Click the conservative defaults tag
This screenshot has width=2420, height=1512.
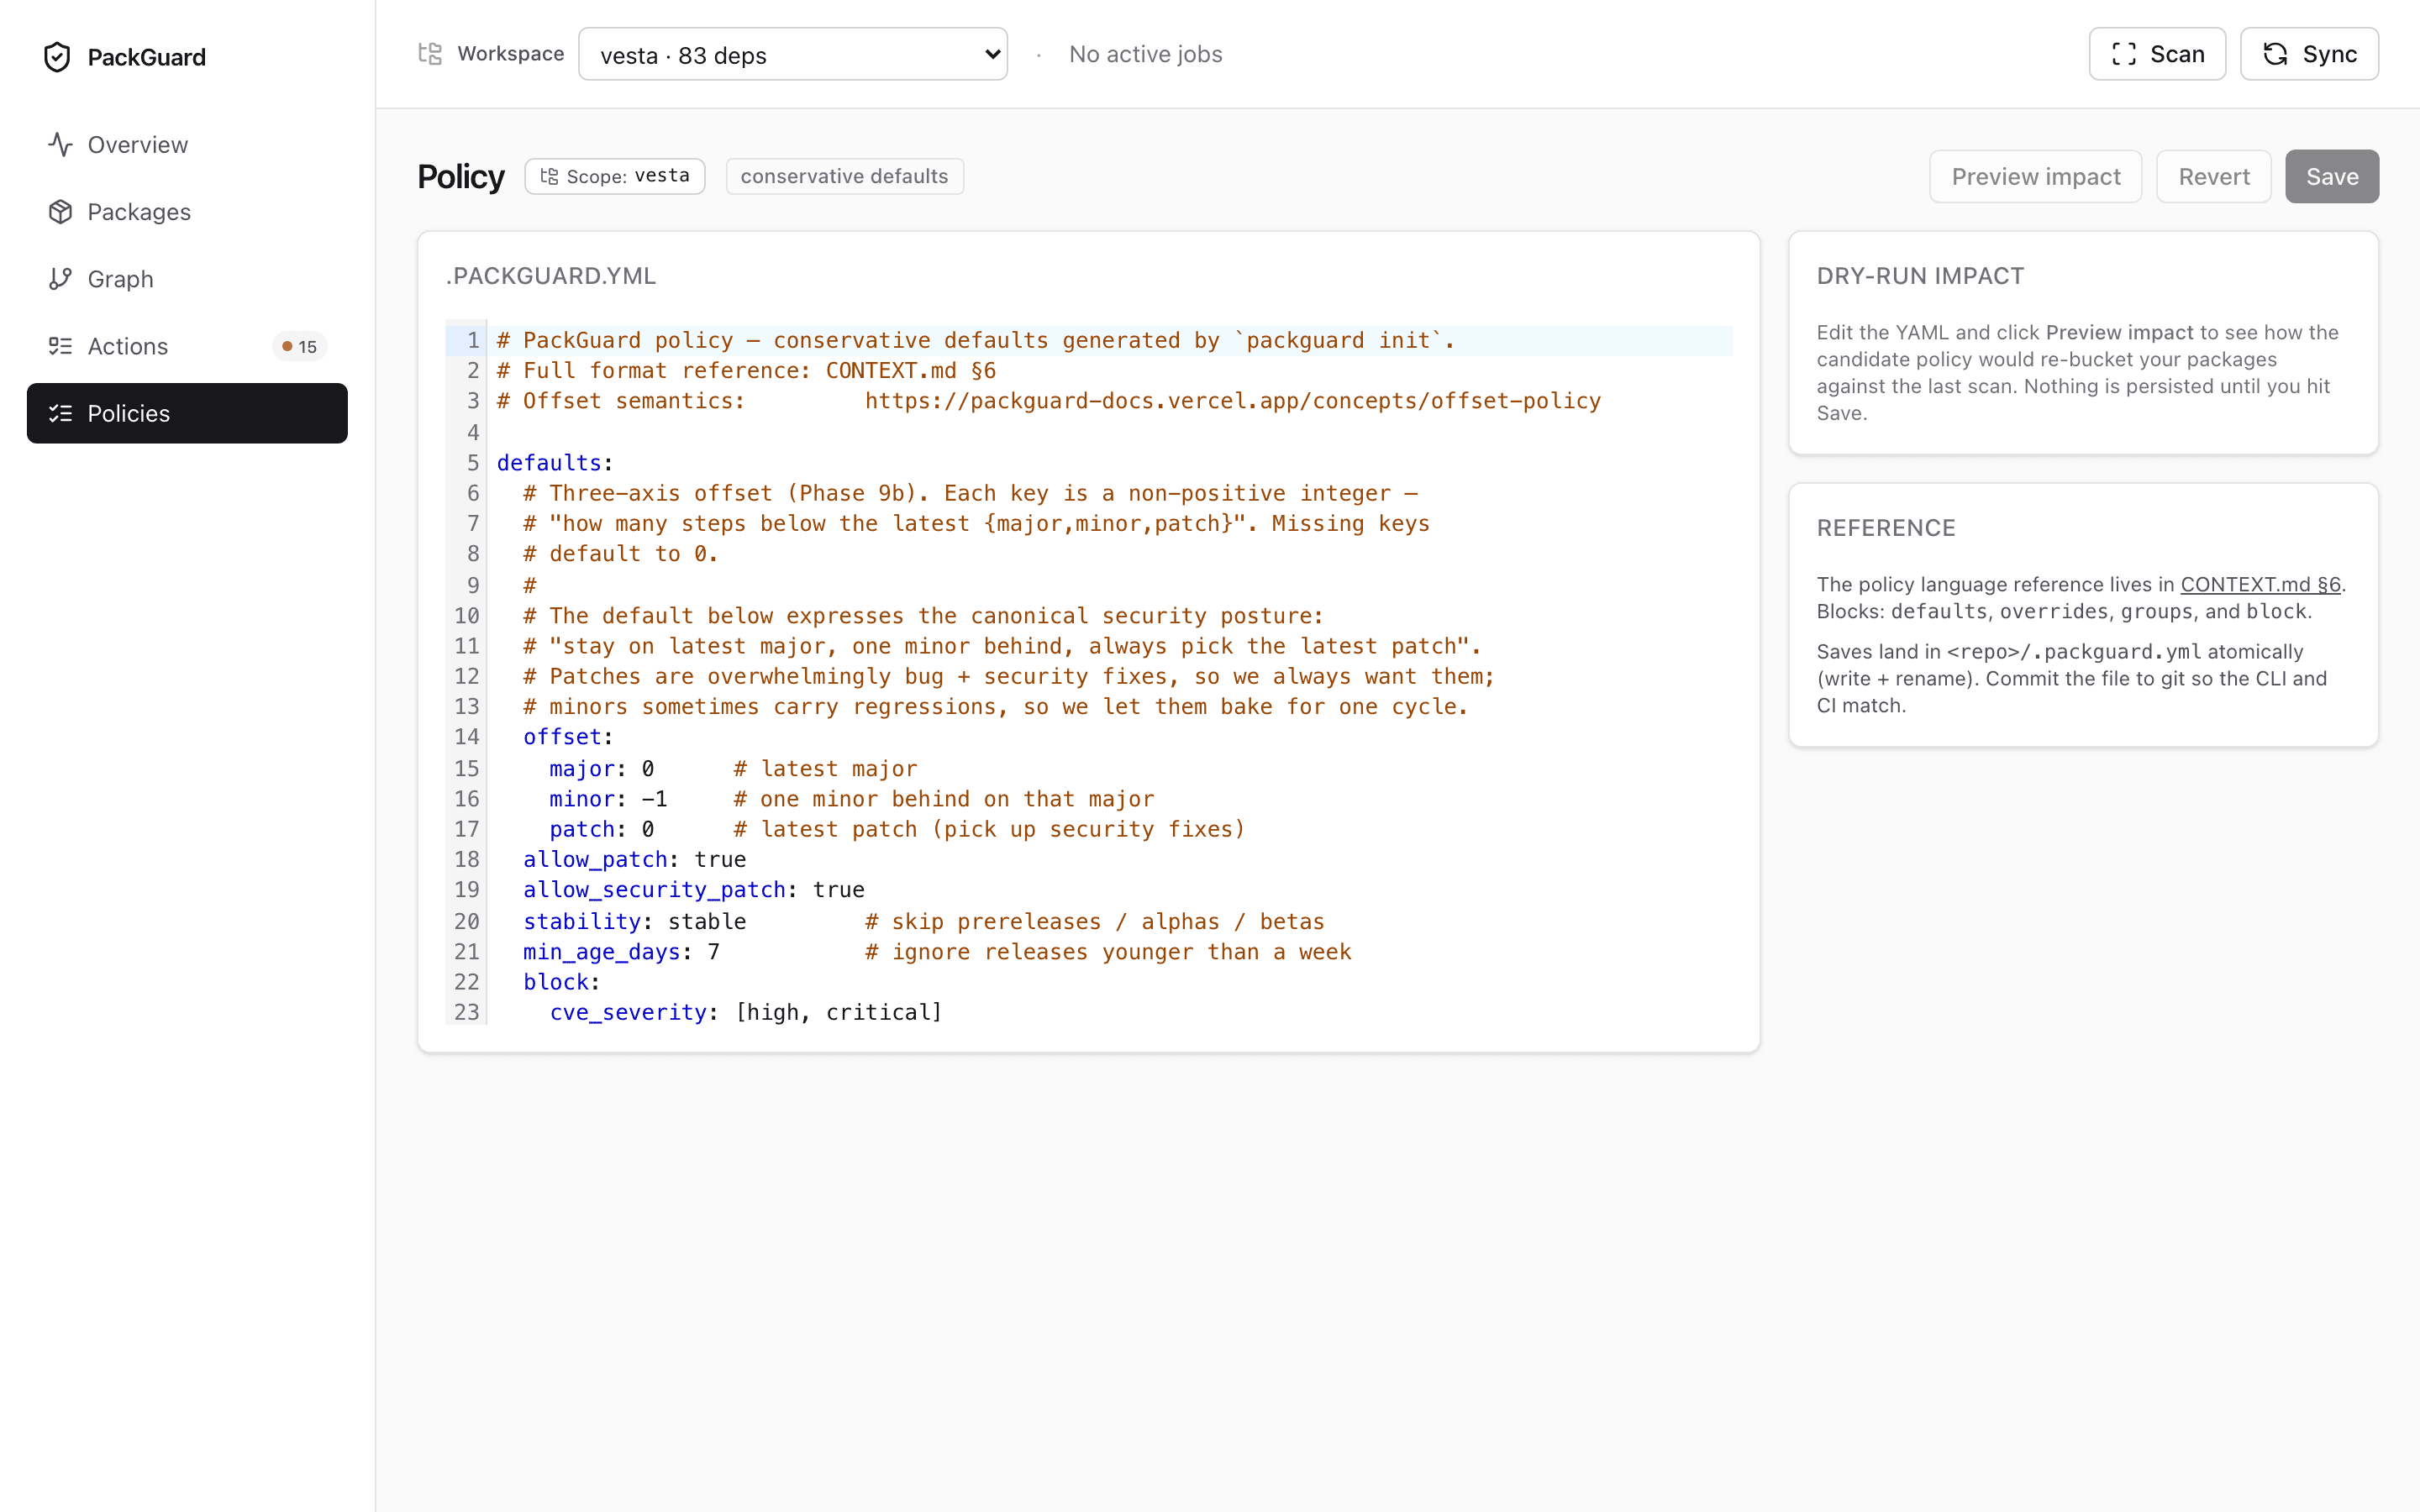tap(844, 176)
